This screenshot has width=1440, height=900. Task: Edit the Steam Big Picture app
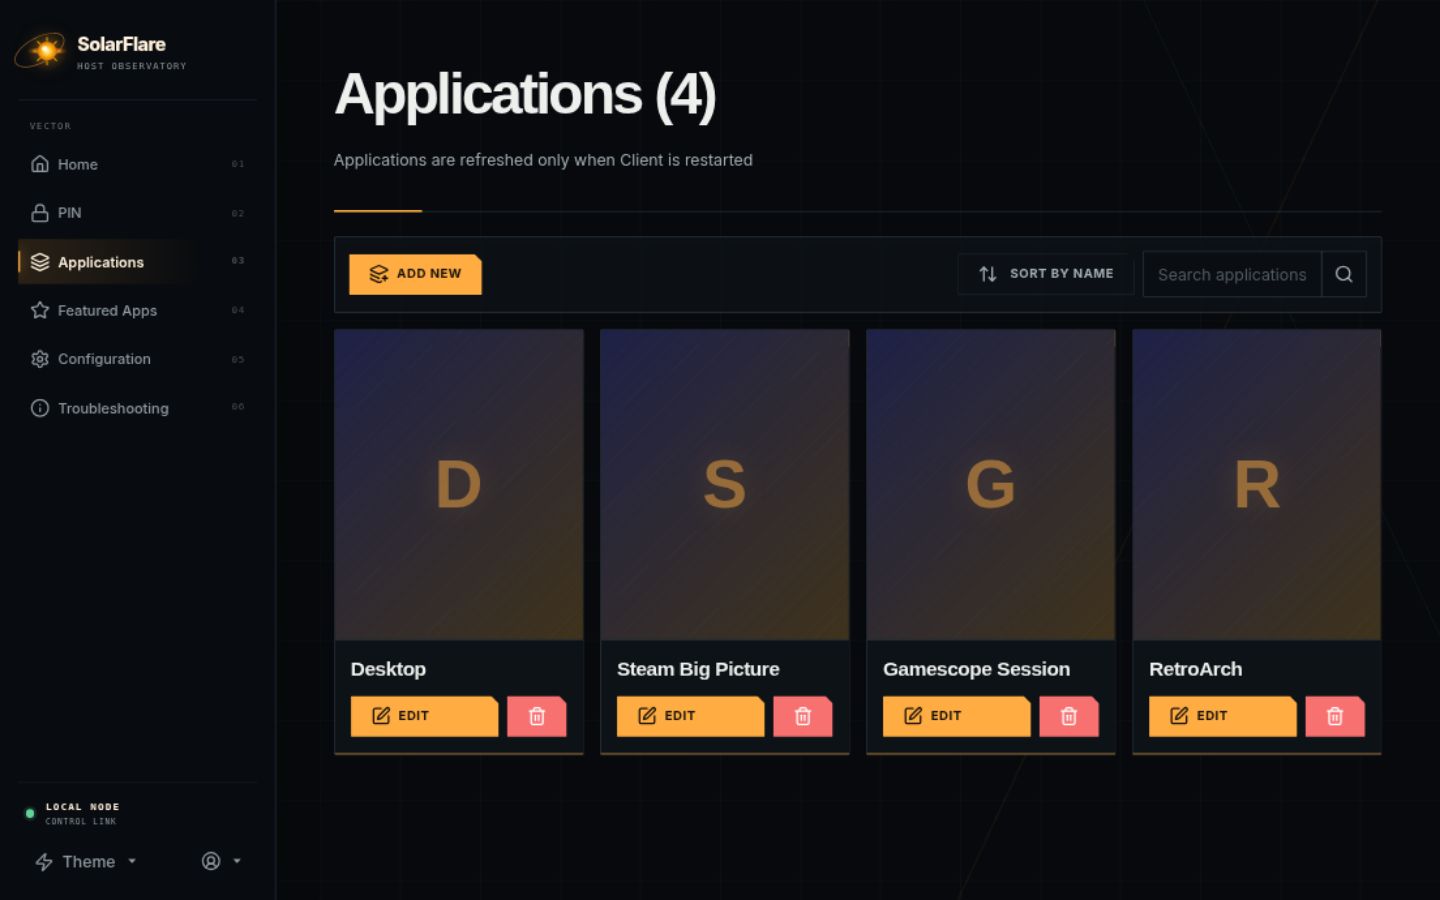[x=690, y=716]
